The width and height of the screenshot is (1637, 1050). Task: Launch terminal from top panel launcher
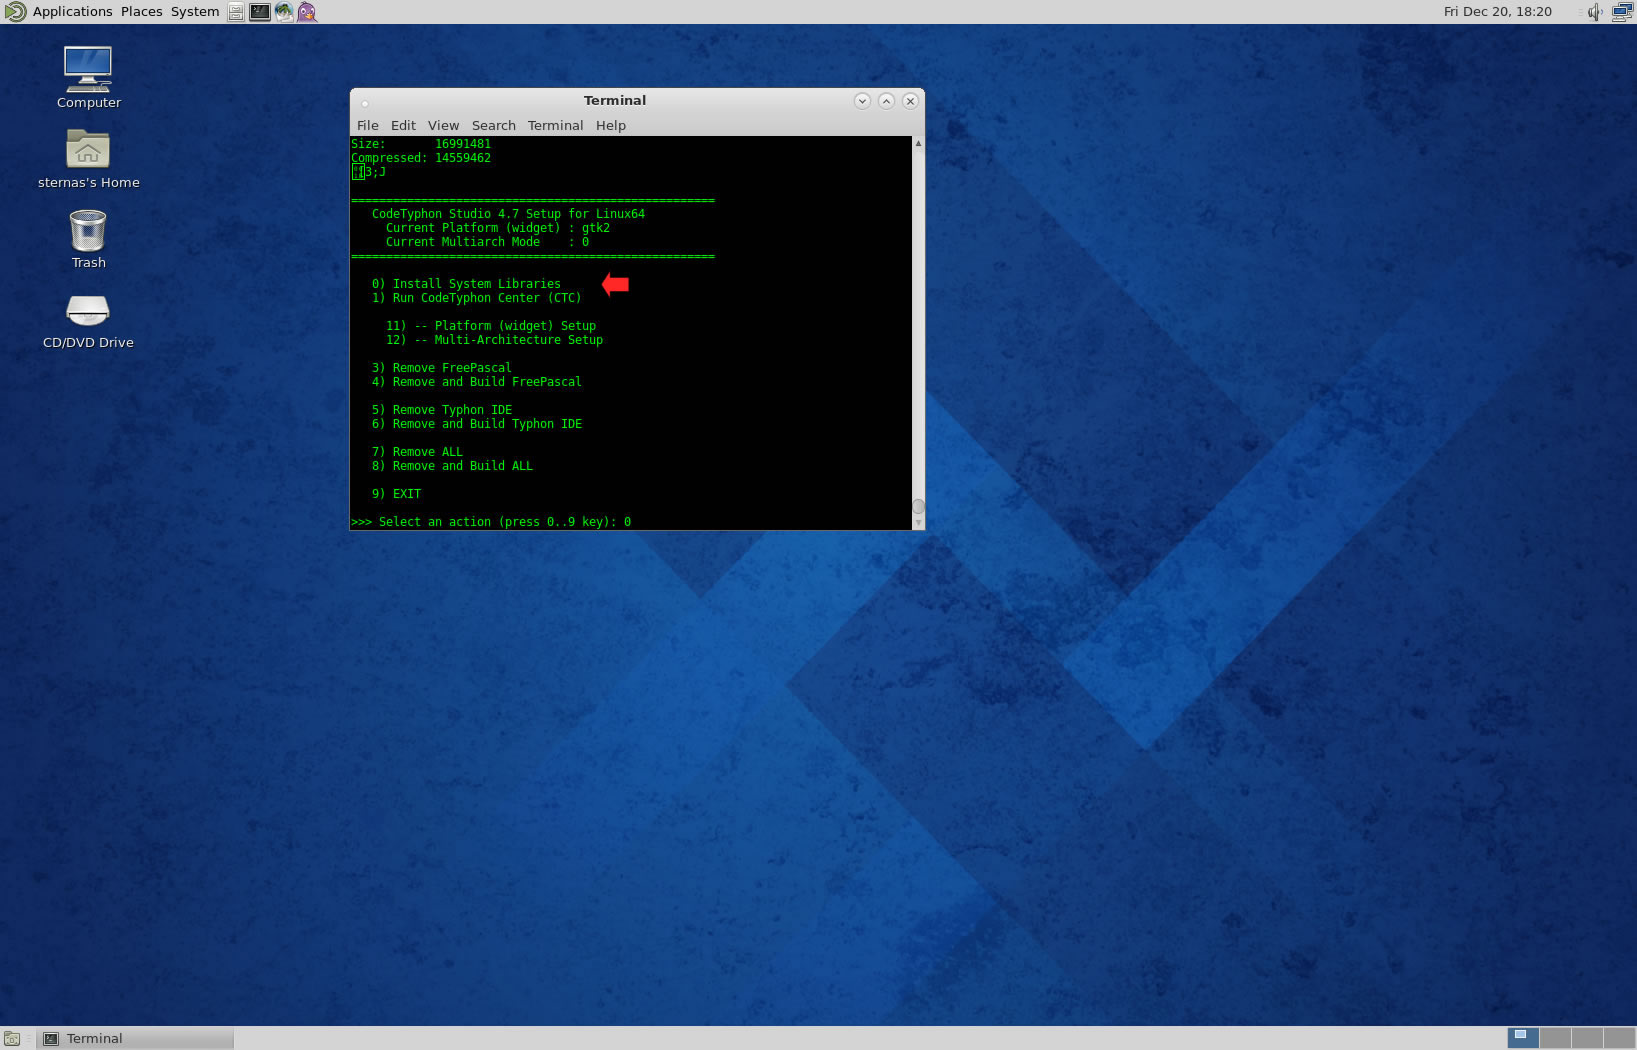260,12
